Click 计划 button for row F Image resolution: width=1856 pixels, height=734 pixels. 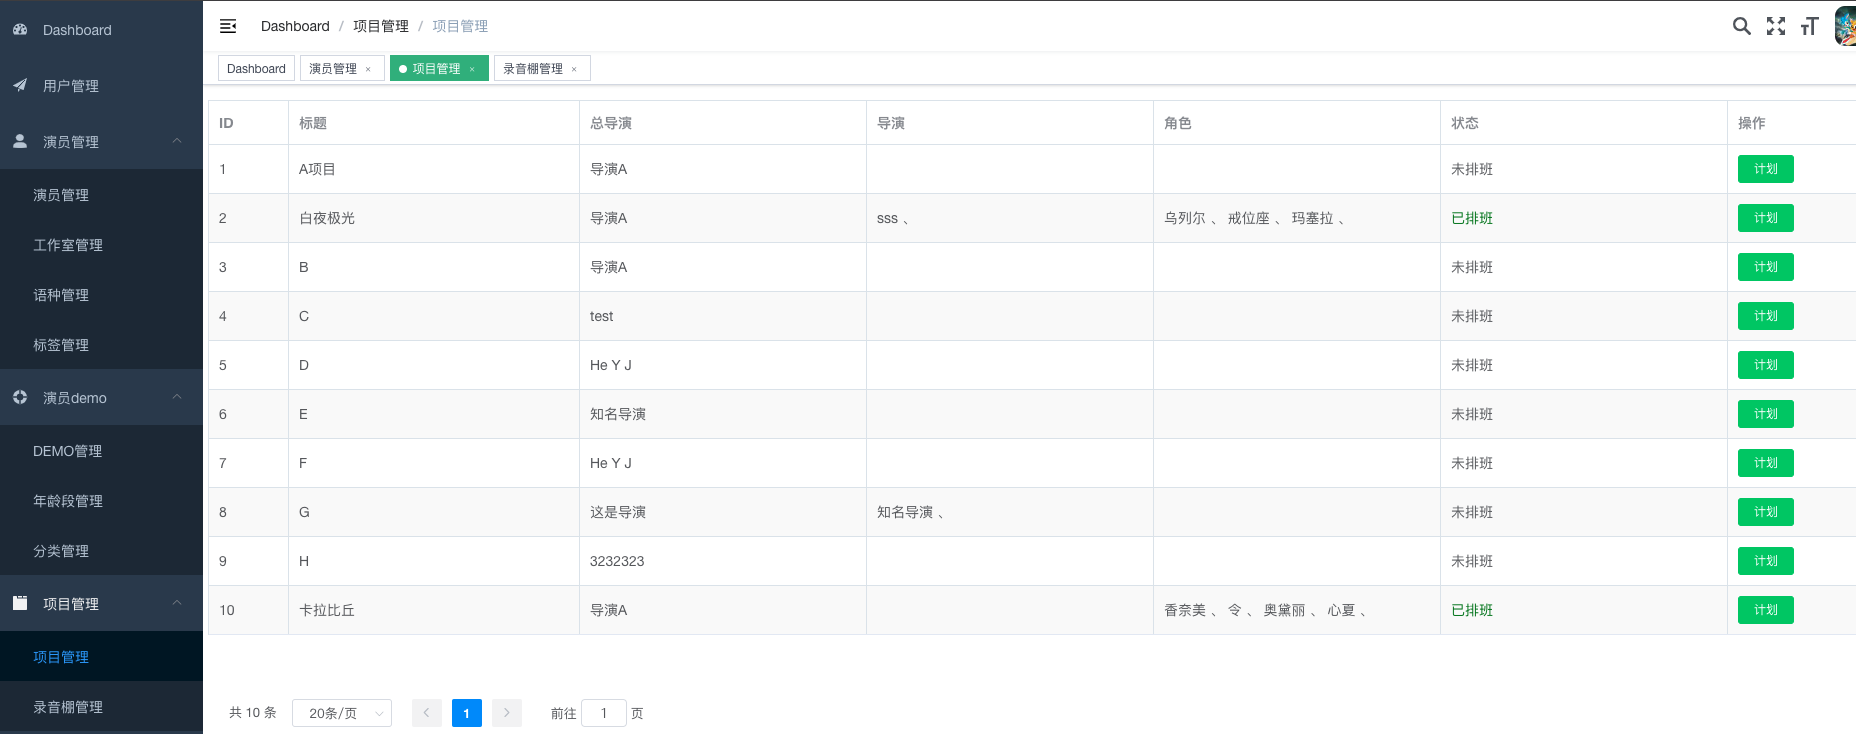tap(1765, 463)
